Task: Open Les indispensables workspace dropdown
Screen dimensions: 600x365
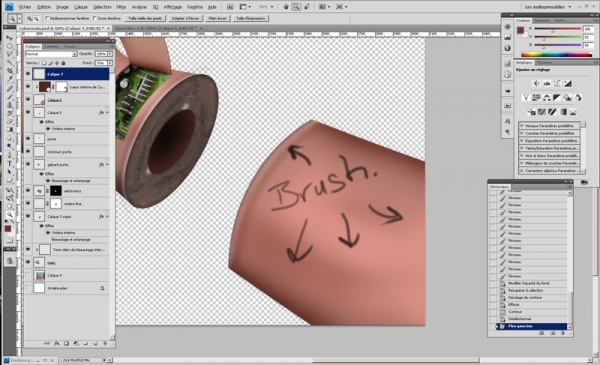Action: 548,7
